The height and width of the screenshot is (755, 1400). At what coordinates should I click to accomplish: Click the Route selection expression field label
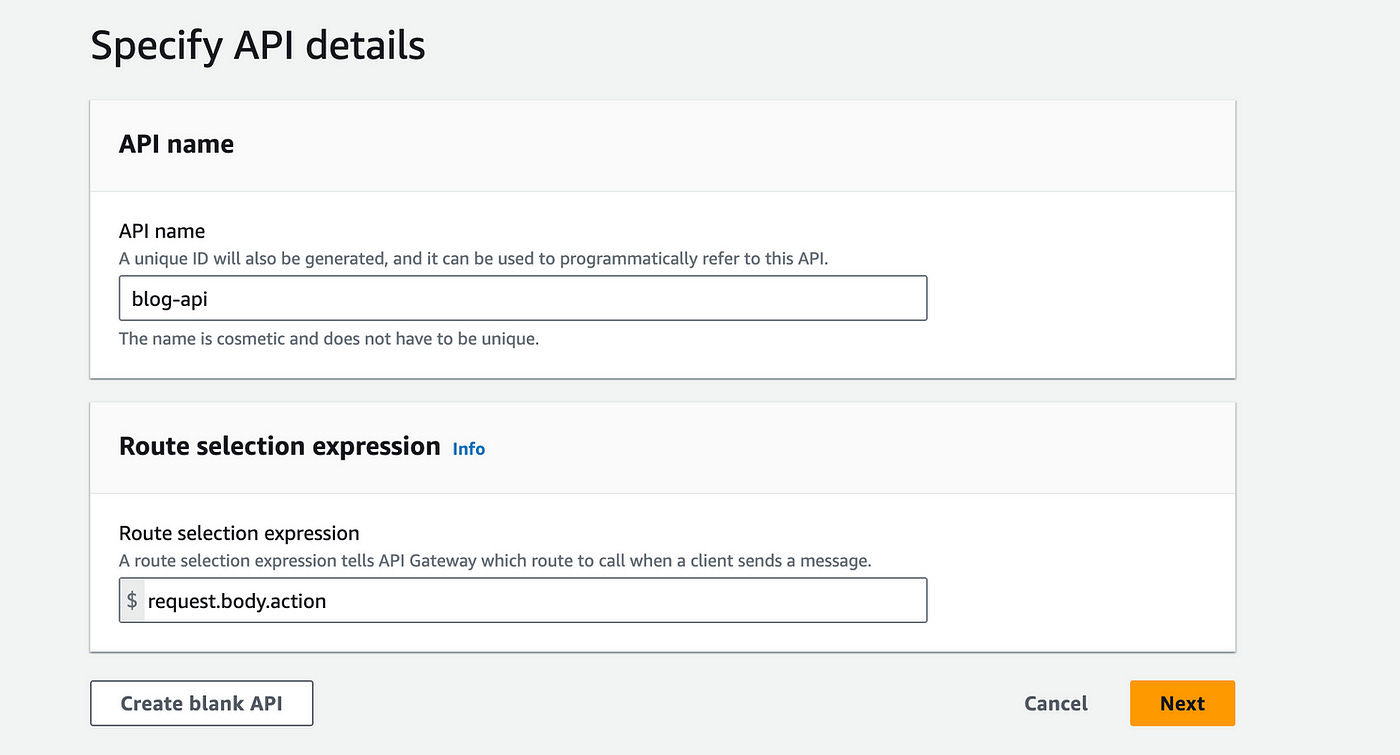click(x=239, y=533)
